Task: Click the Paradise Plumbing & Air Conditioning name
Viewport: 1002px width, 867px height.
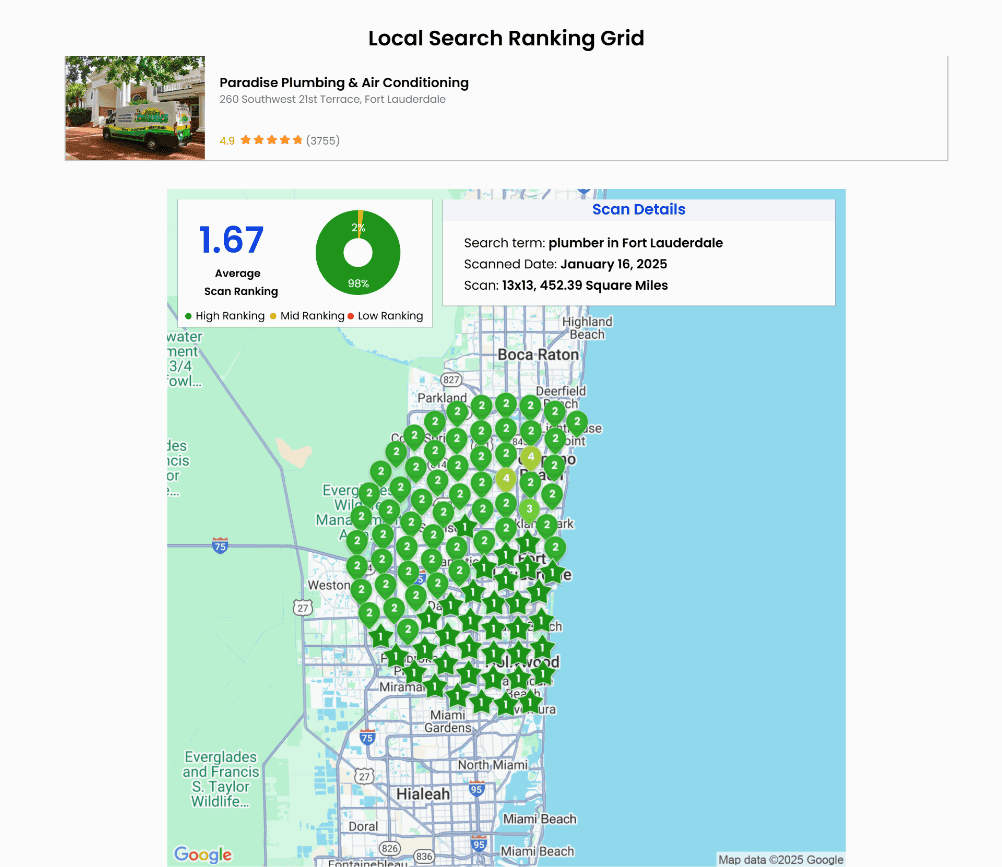Action: click(344, 82)
